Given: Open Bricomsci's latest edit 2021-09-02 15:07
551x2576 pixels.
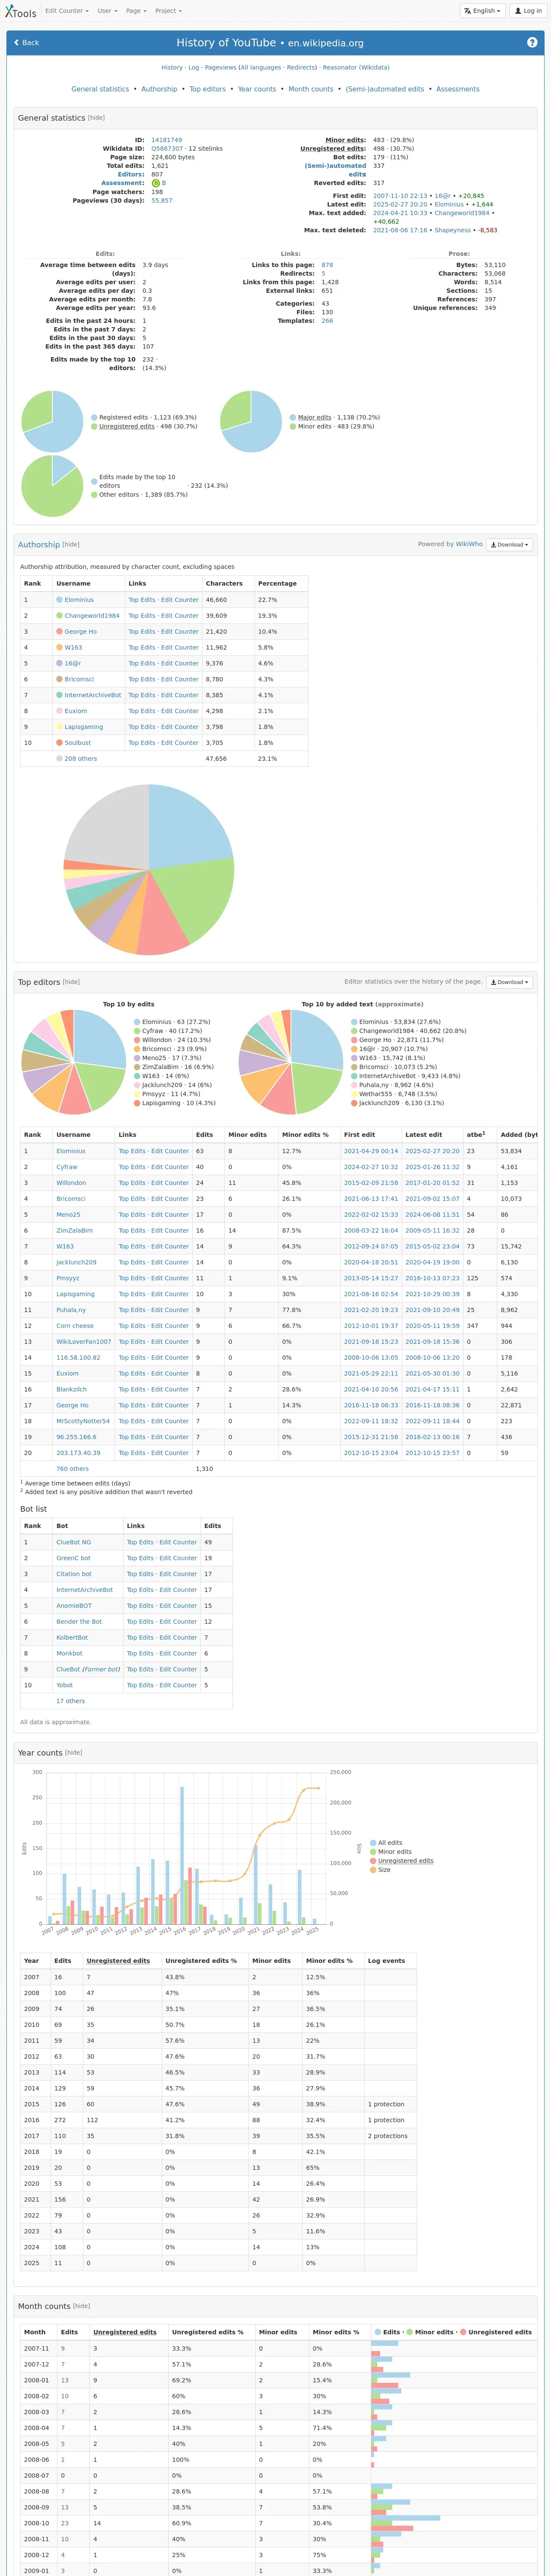Looking at the screenshot, I should tap(433, 1199).
